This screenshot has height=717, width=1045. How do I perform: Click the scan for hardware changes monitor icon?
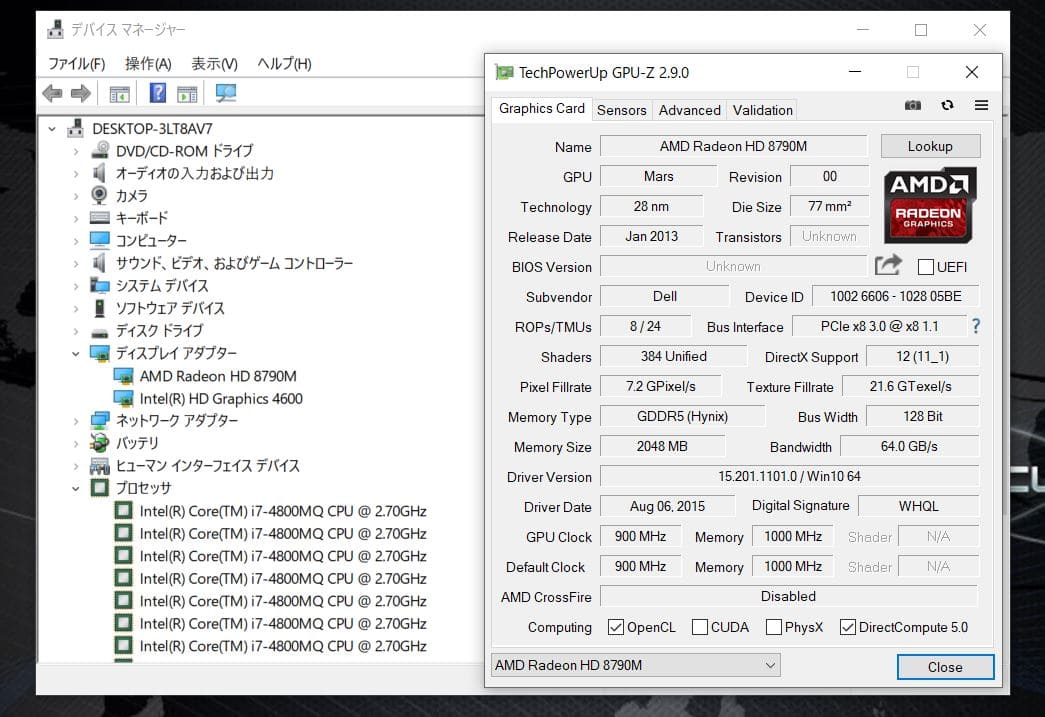pyautogui.click(x=226, y=93)
